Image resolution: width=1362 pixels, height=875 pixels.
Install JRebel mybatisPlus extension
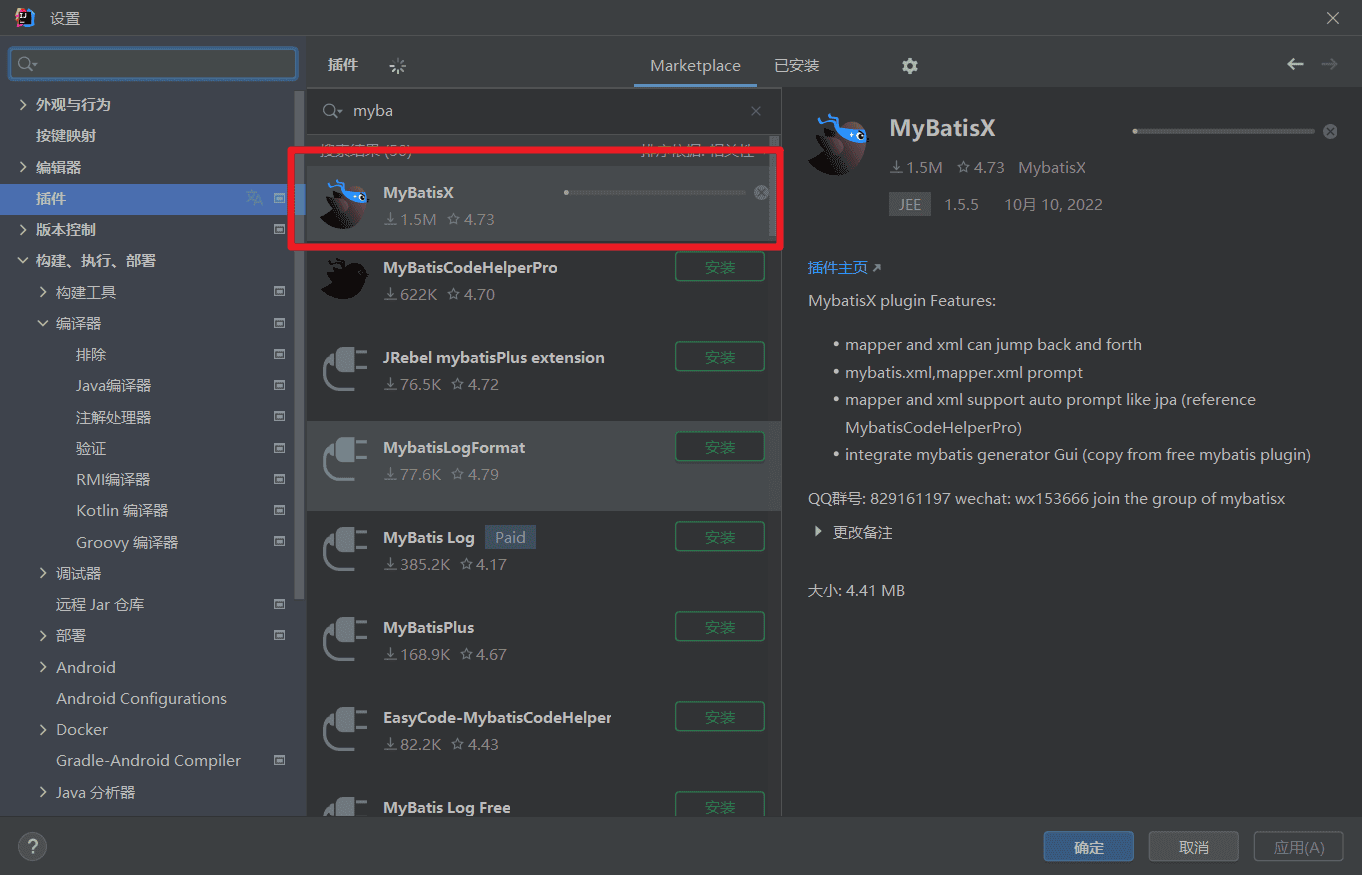(720, 357)
